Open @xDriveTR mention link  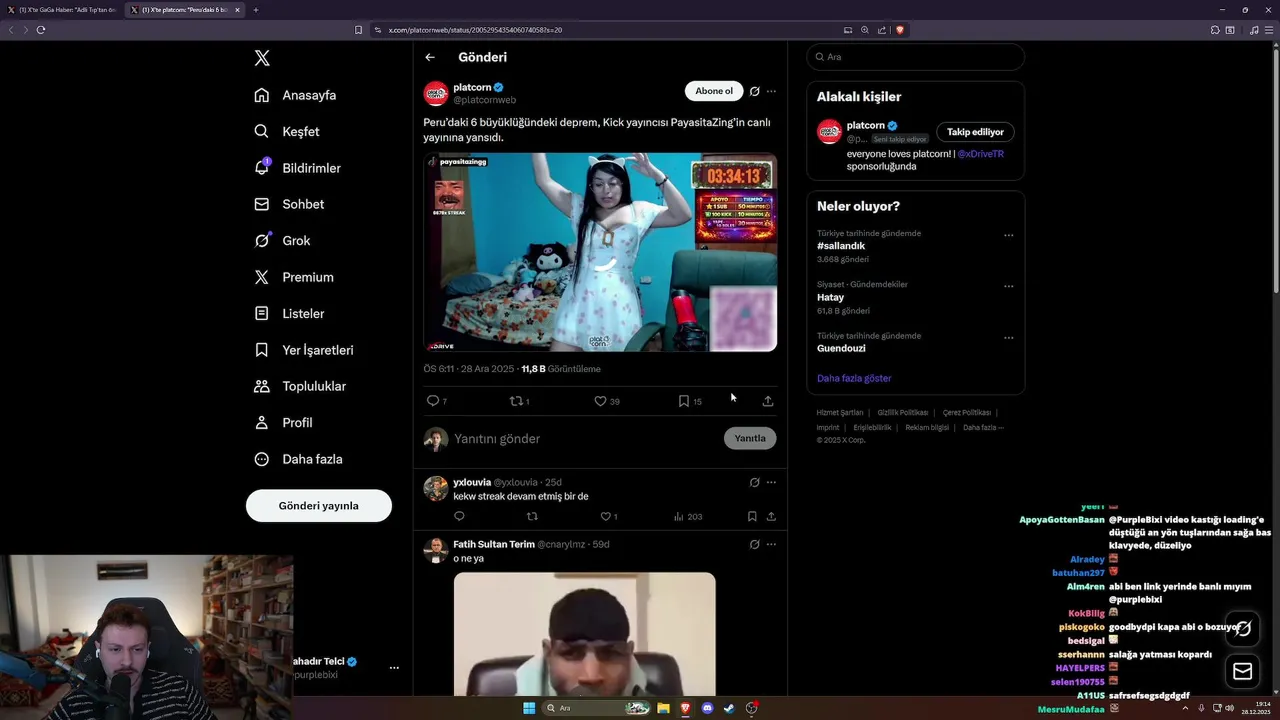tap(980, 154)
